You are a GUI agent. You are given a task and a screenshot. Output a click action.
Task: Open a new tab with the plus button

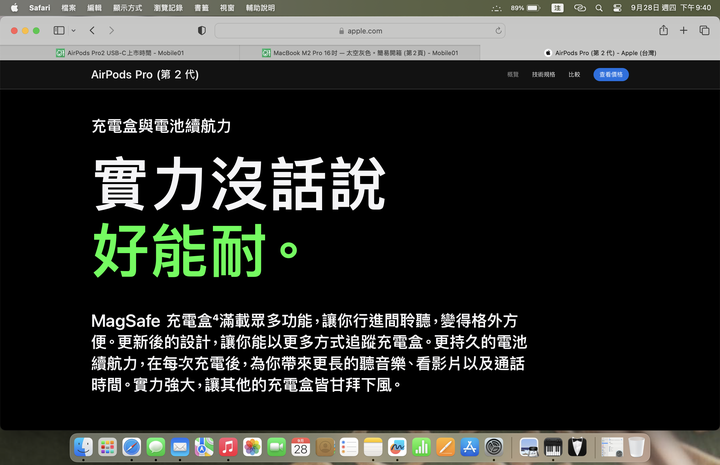tap(684, 30)
